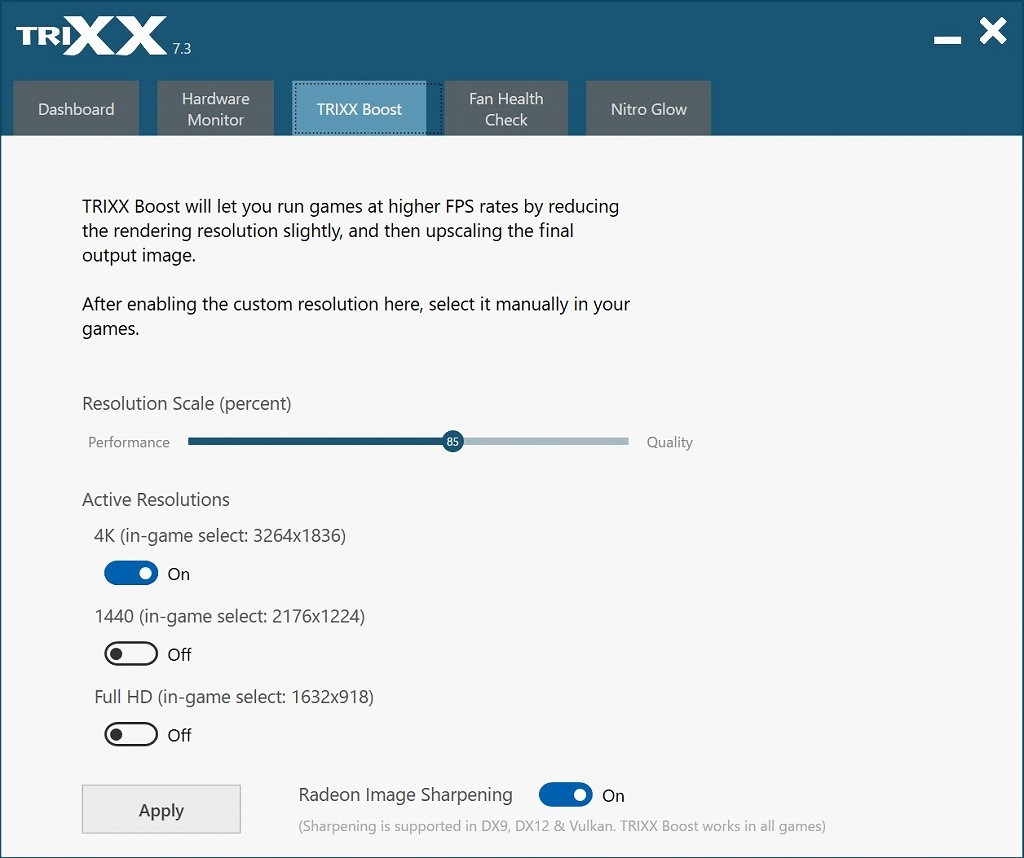The height and width of the screenshot is (858, 1024).
Task: Click the Apply button
Action: coord(161,809)
